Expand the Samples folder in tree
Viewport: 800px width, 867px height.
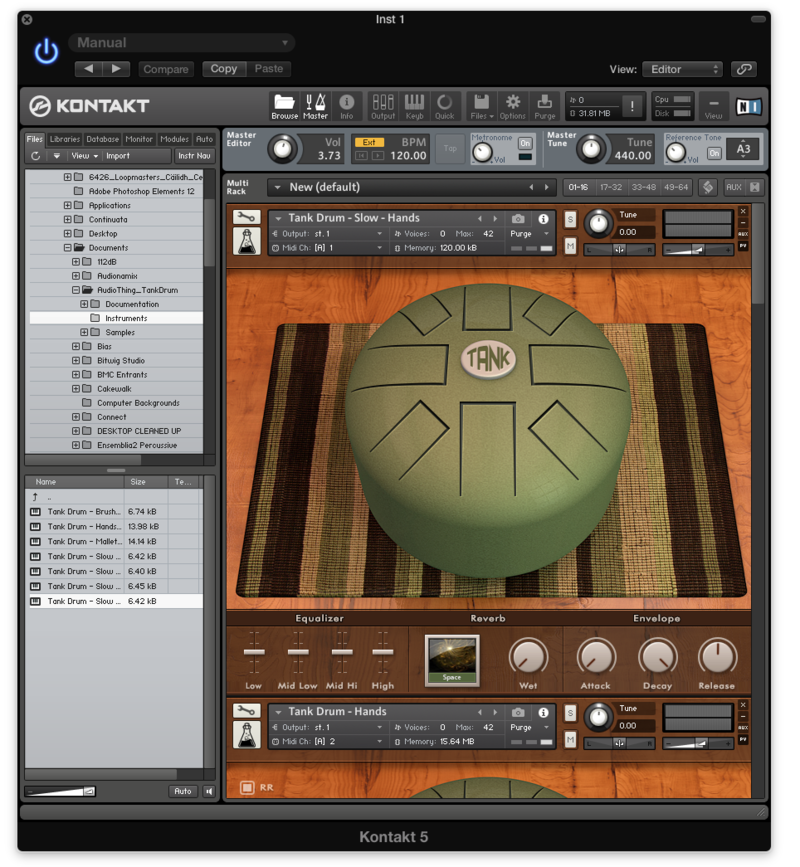85,332
